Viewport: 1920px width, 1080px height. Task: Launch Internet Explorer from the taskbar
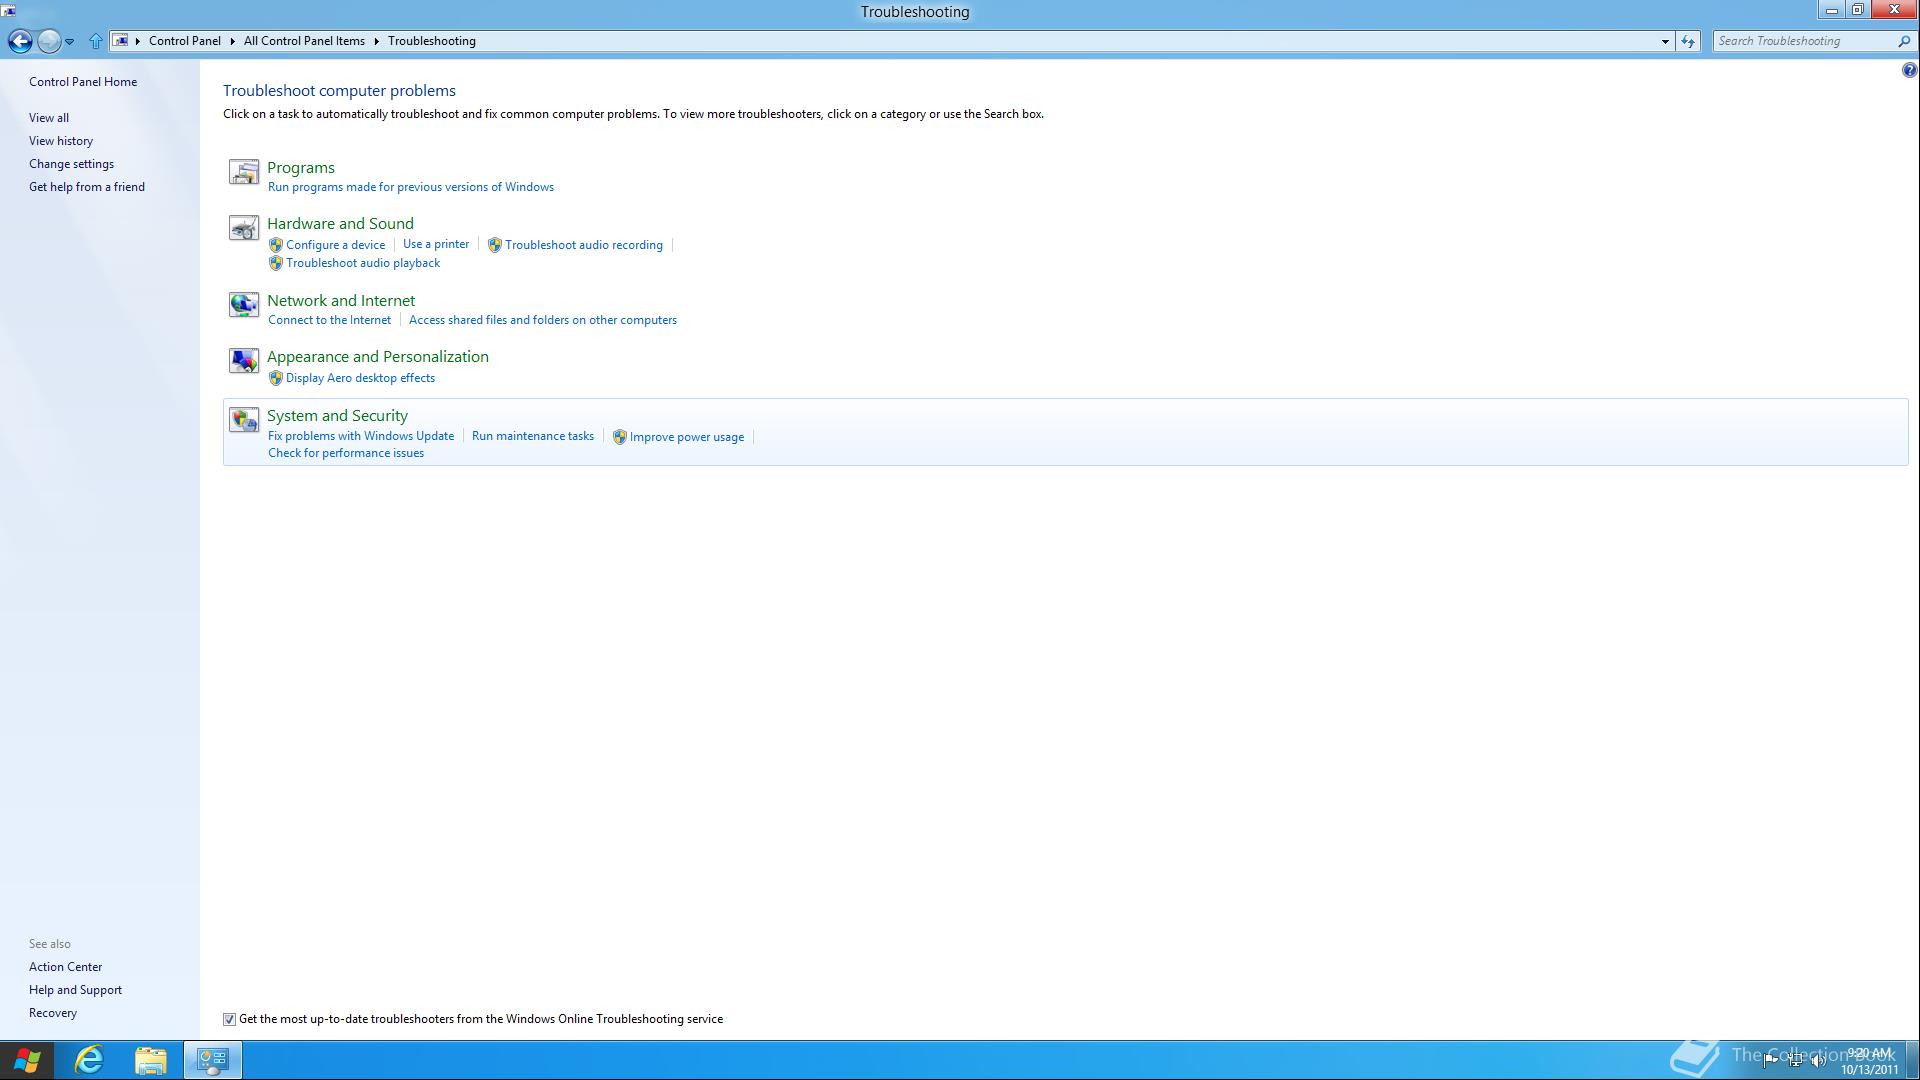(x=89, y=1060)
